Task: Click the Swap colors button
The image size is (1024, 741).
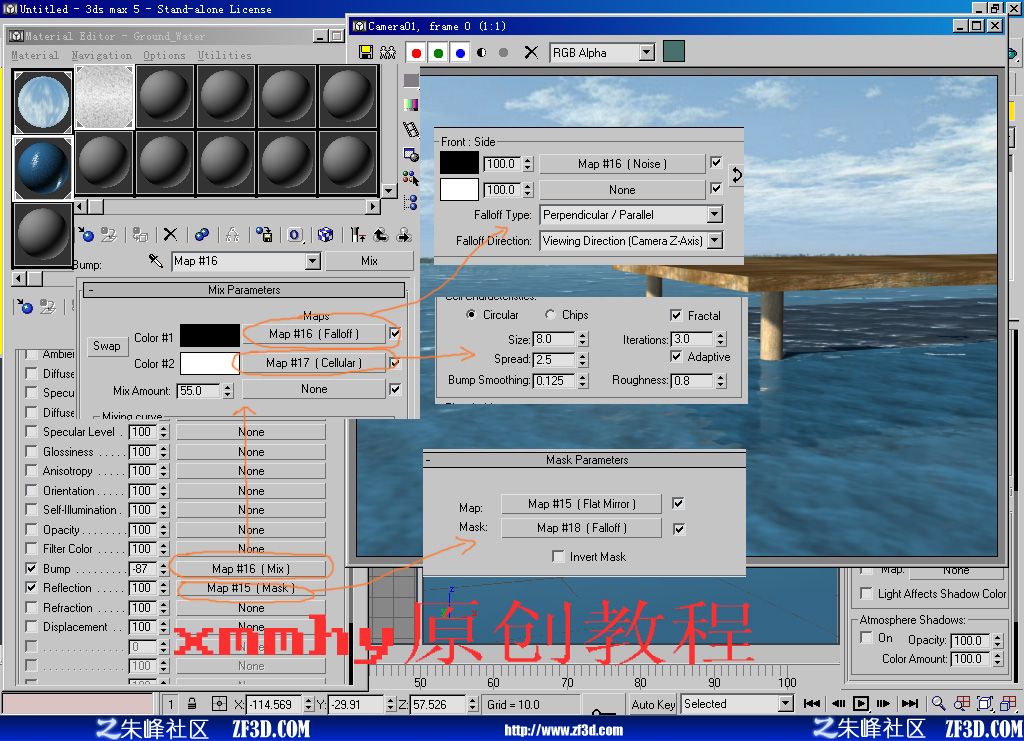Action: pyautogui.click(x=106, y=346)
